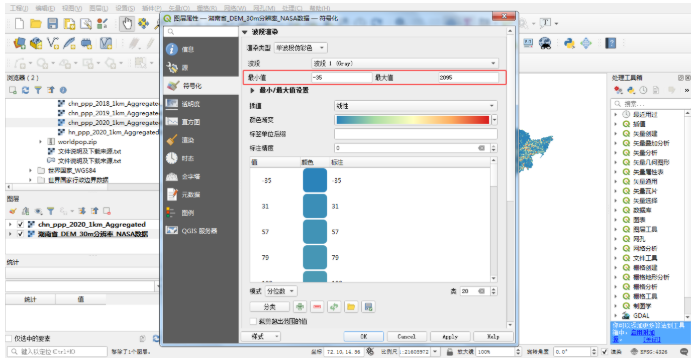The image size is (696, 364).
Task: Expand the worldpop.zip tree item
Action: click(x=41, y=142)
